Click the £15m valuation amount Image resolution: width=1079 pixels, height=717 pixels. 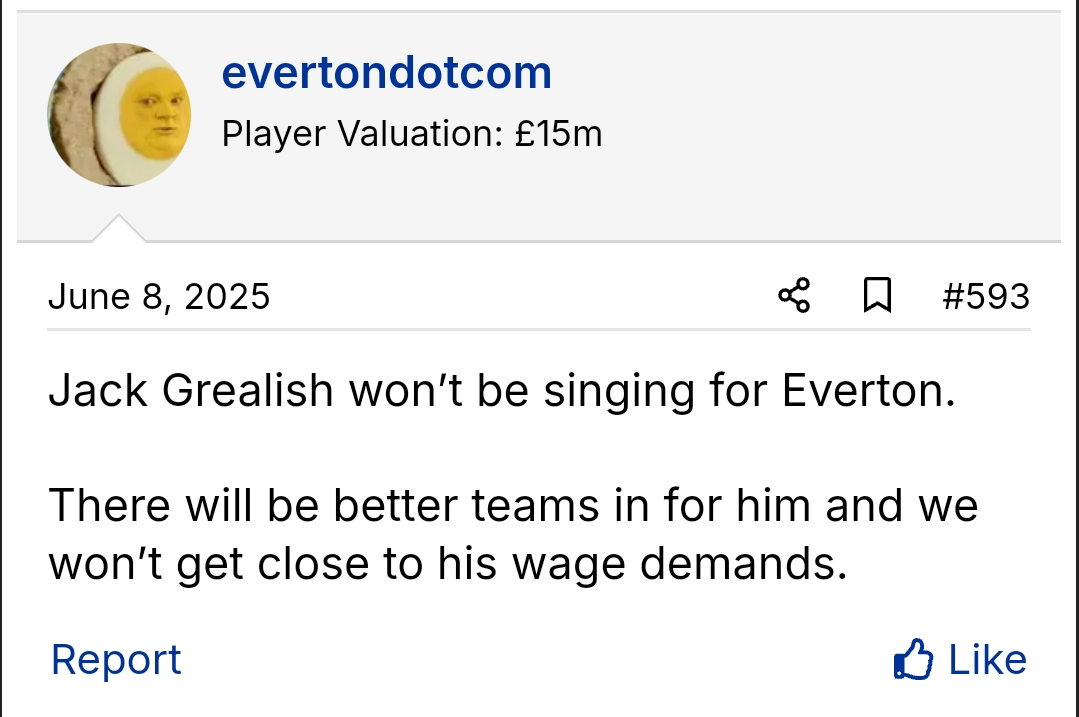coord(559,133)
